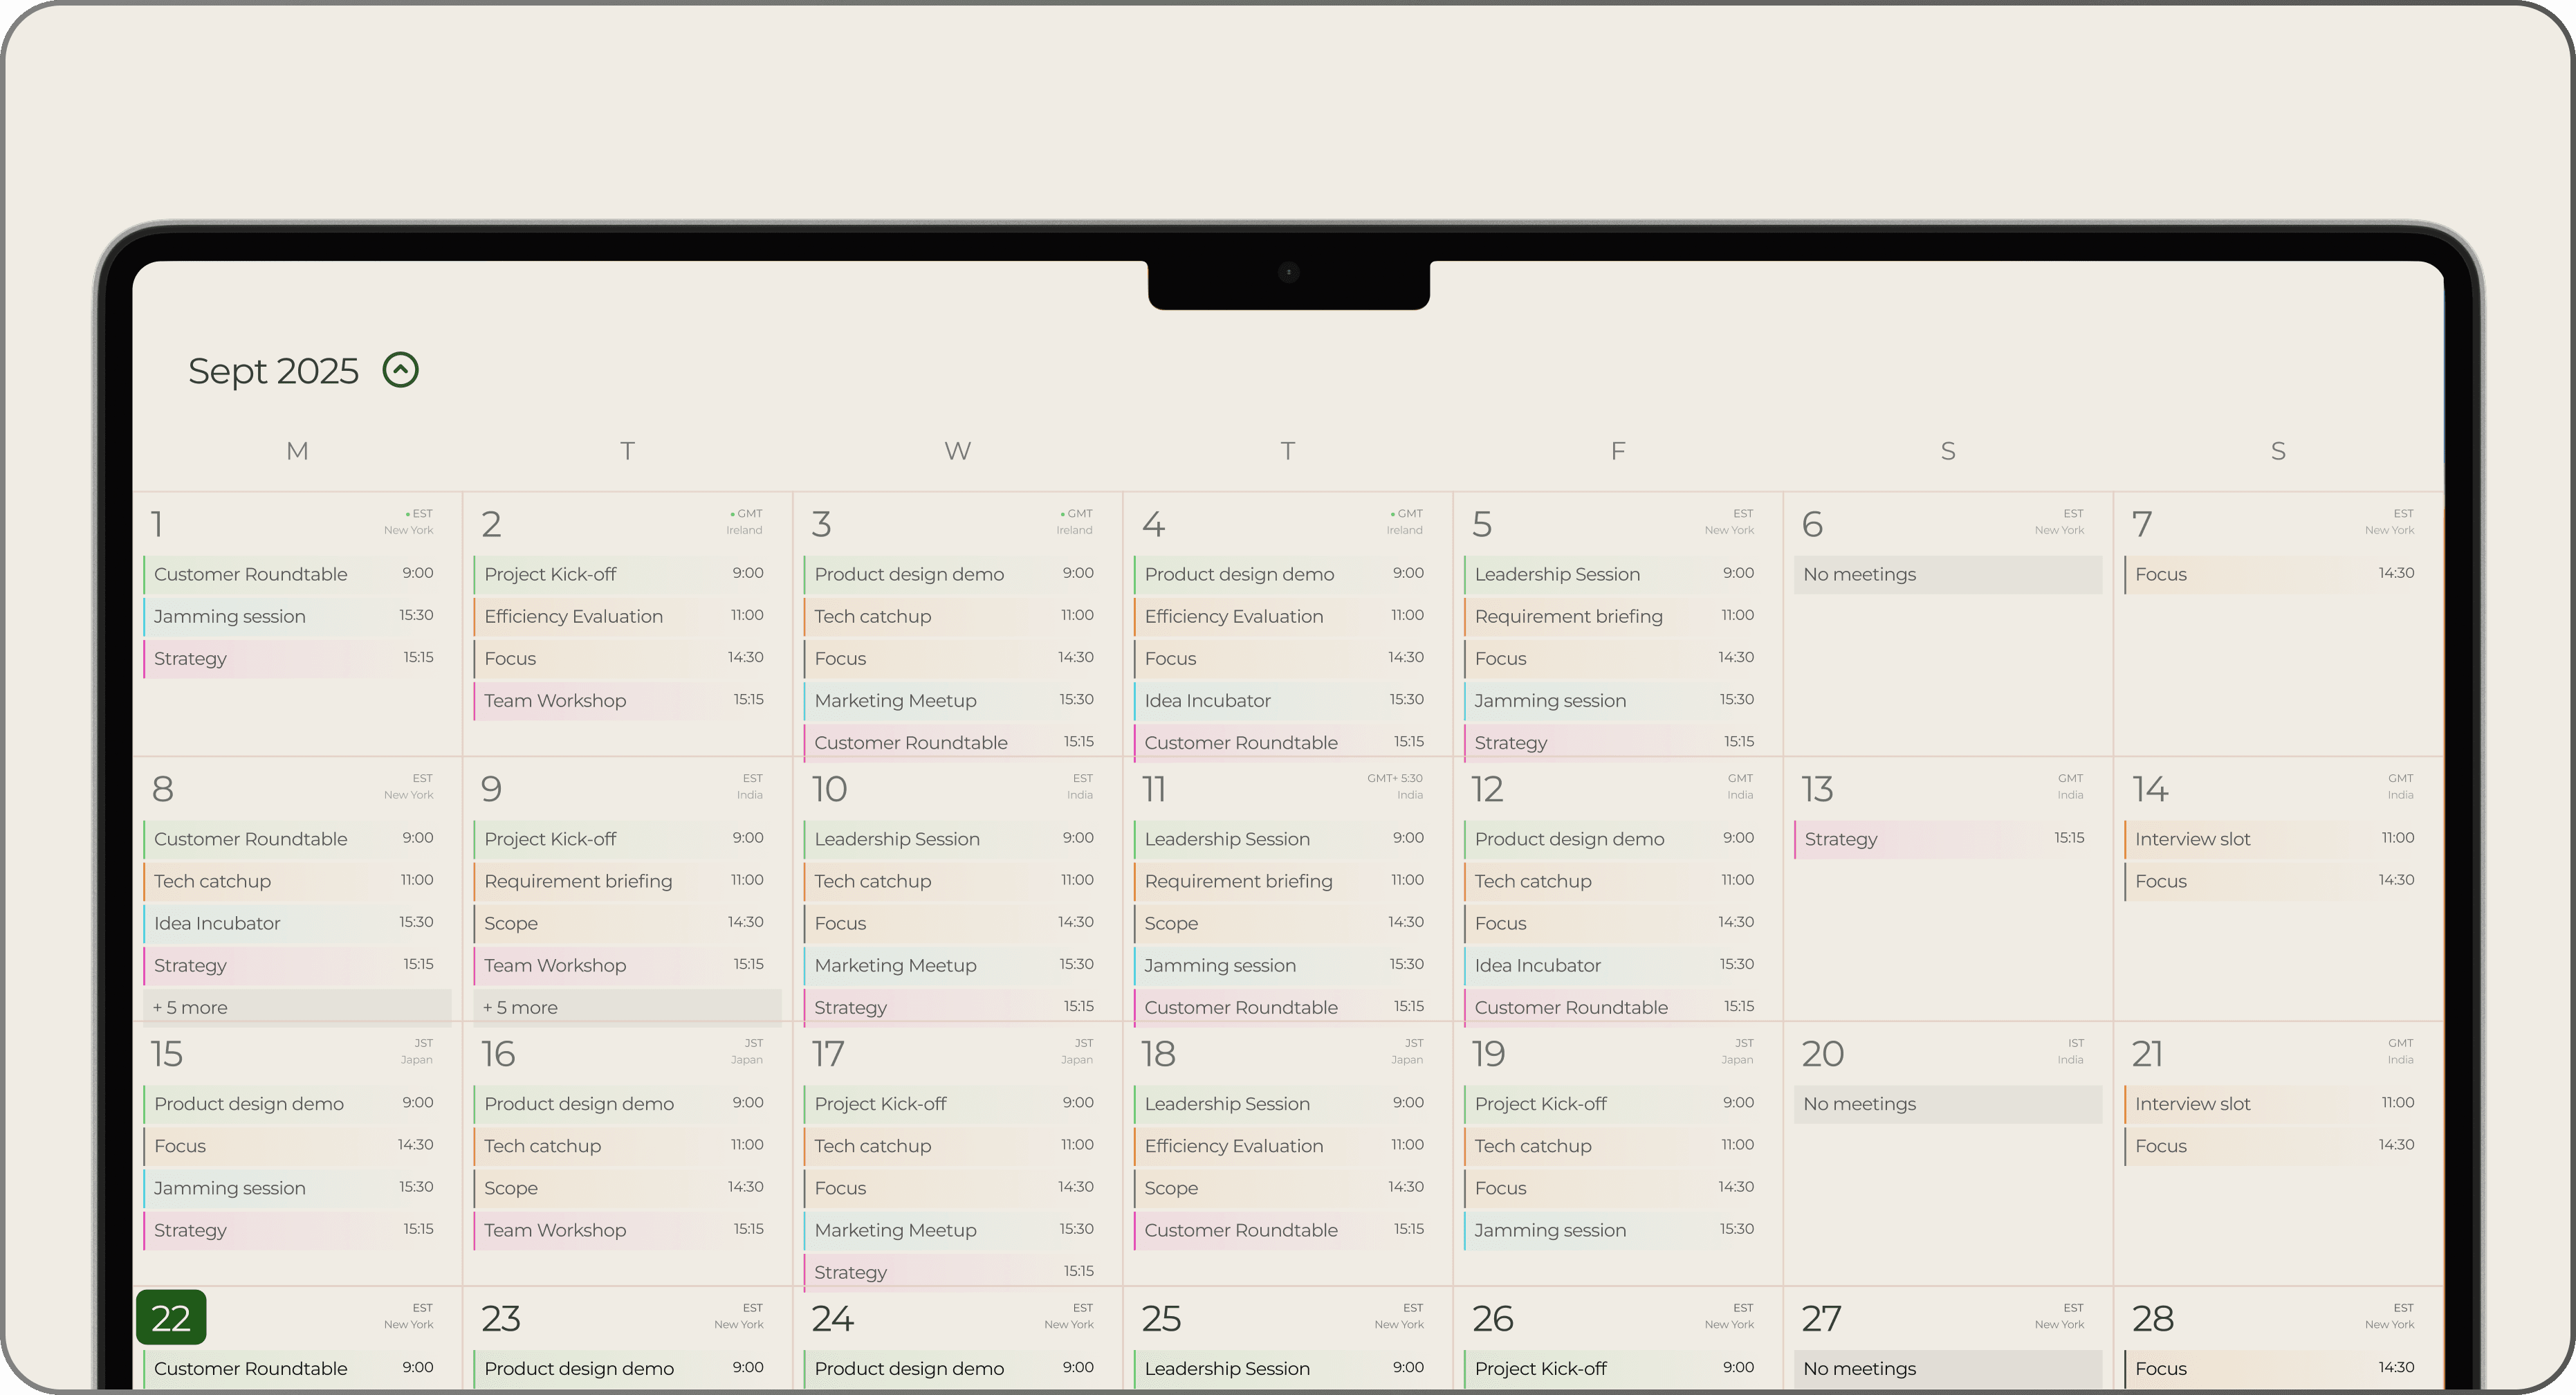Click the circled chevron next to Sept 2025
The width and height of the screenshot is (2576, 1395).
[x=400, y=370]
